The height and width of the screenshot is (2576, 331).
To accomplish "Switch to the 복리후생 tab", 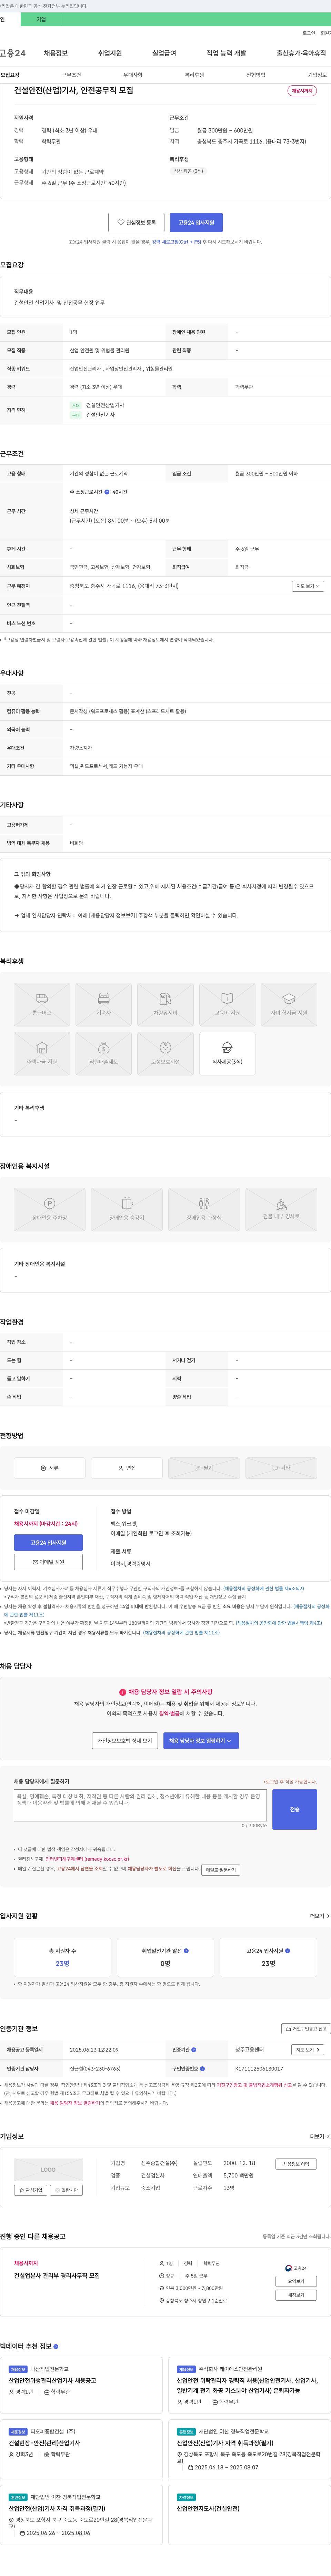I will tap(194, 75).
